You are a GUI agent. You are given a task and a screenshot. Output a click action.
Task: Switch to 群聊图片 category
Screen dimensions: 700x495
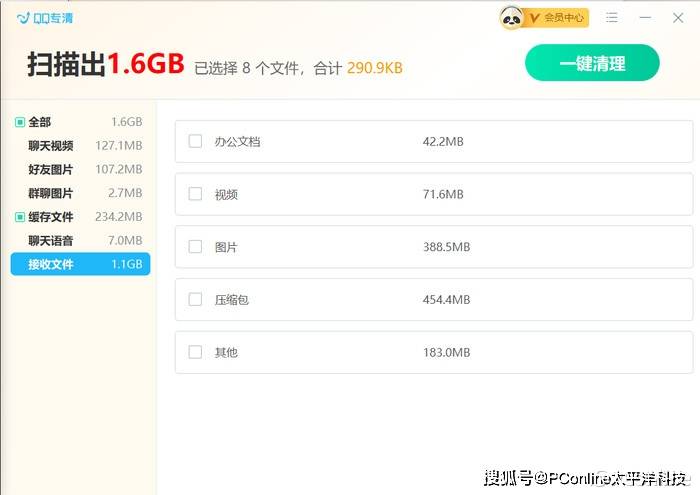(x=80, y=193)
